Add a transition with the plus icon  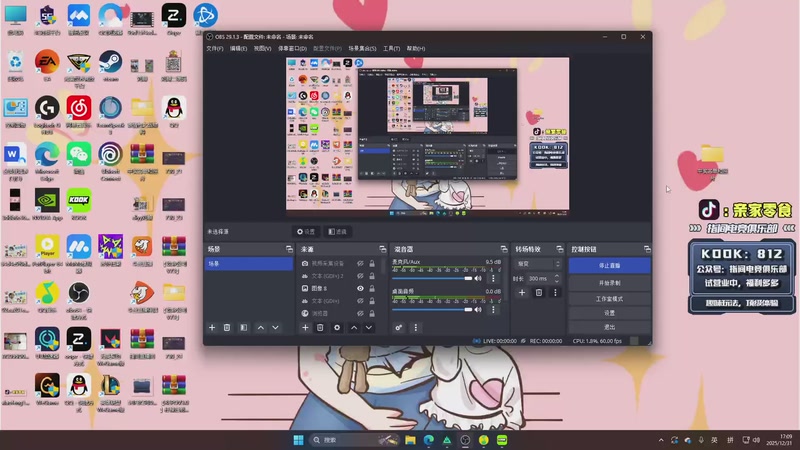(521, 292)
